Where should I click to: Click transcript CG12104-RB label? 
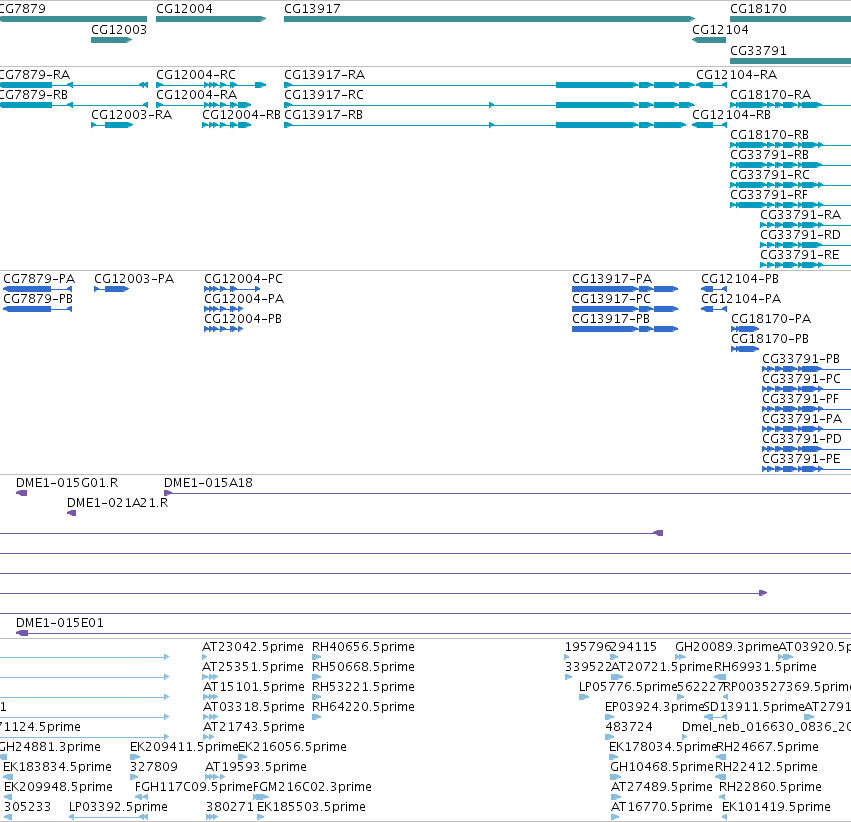[732, 115]
